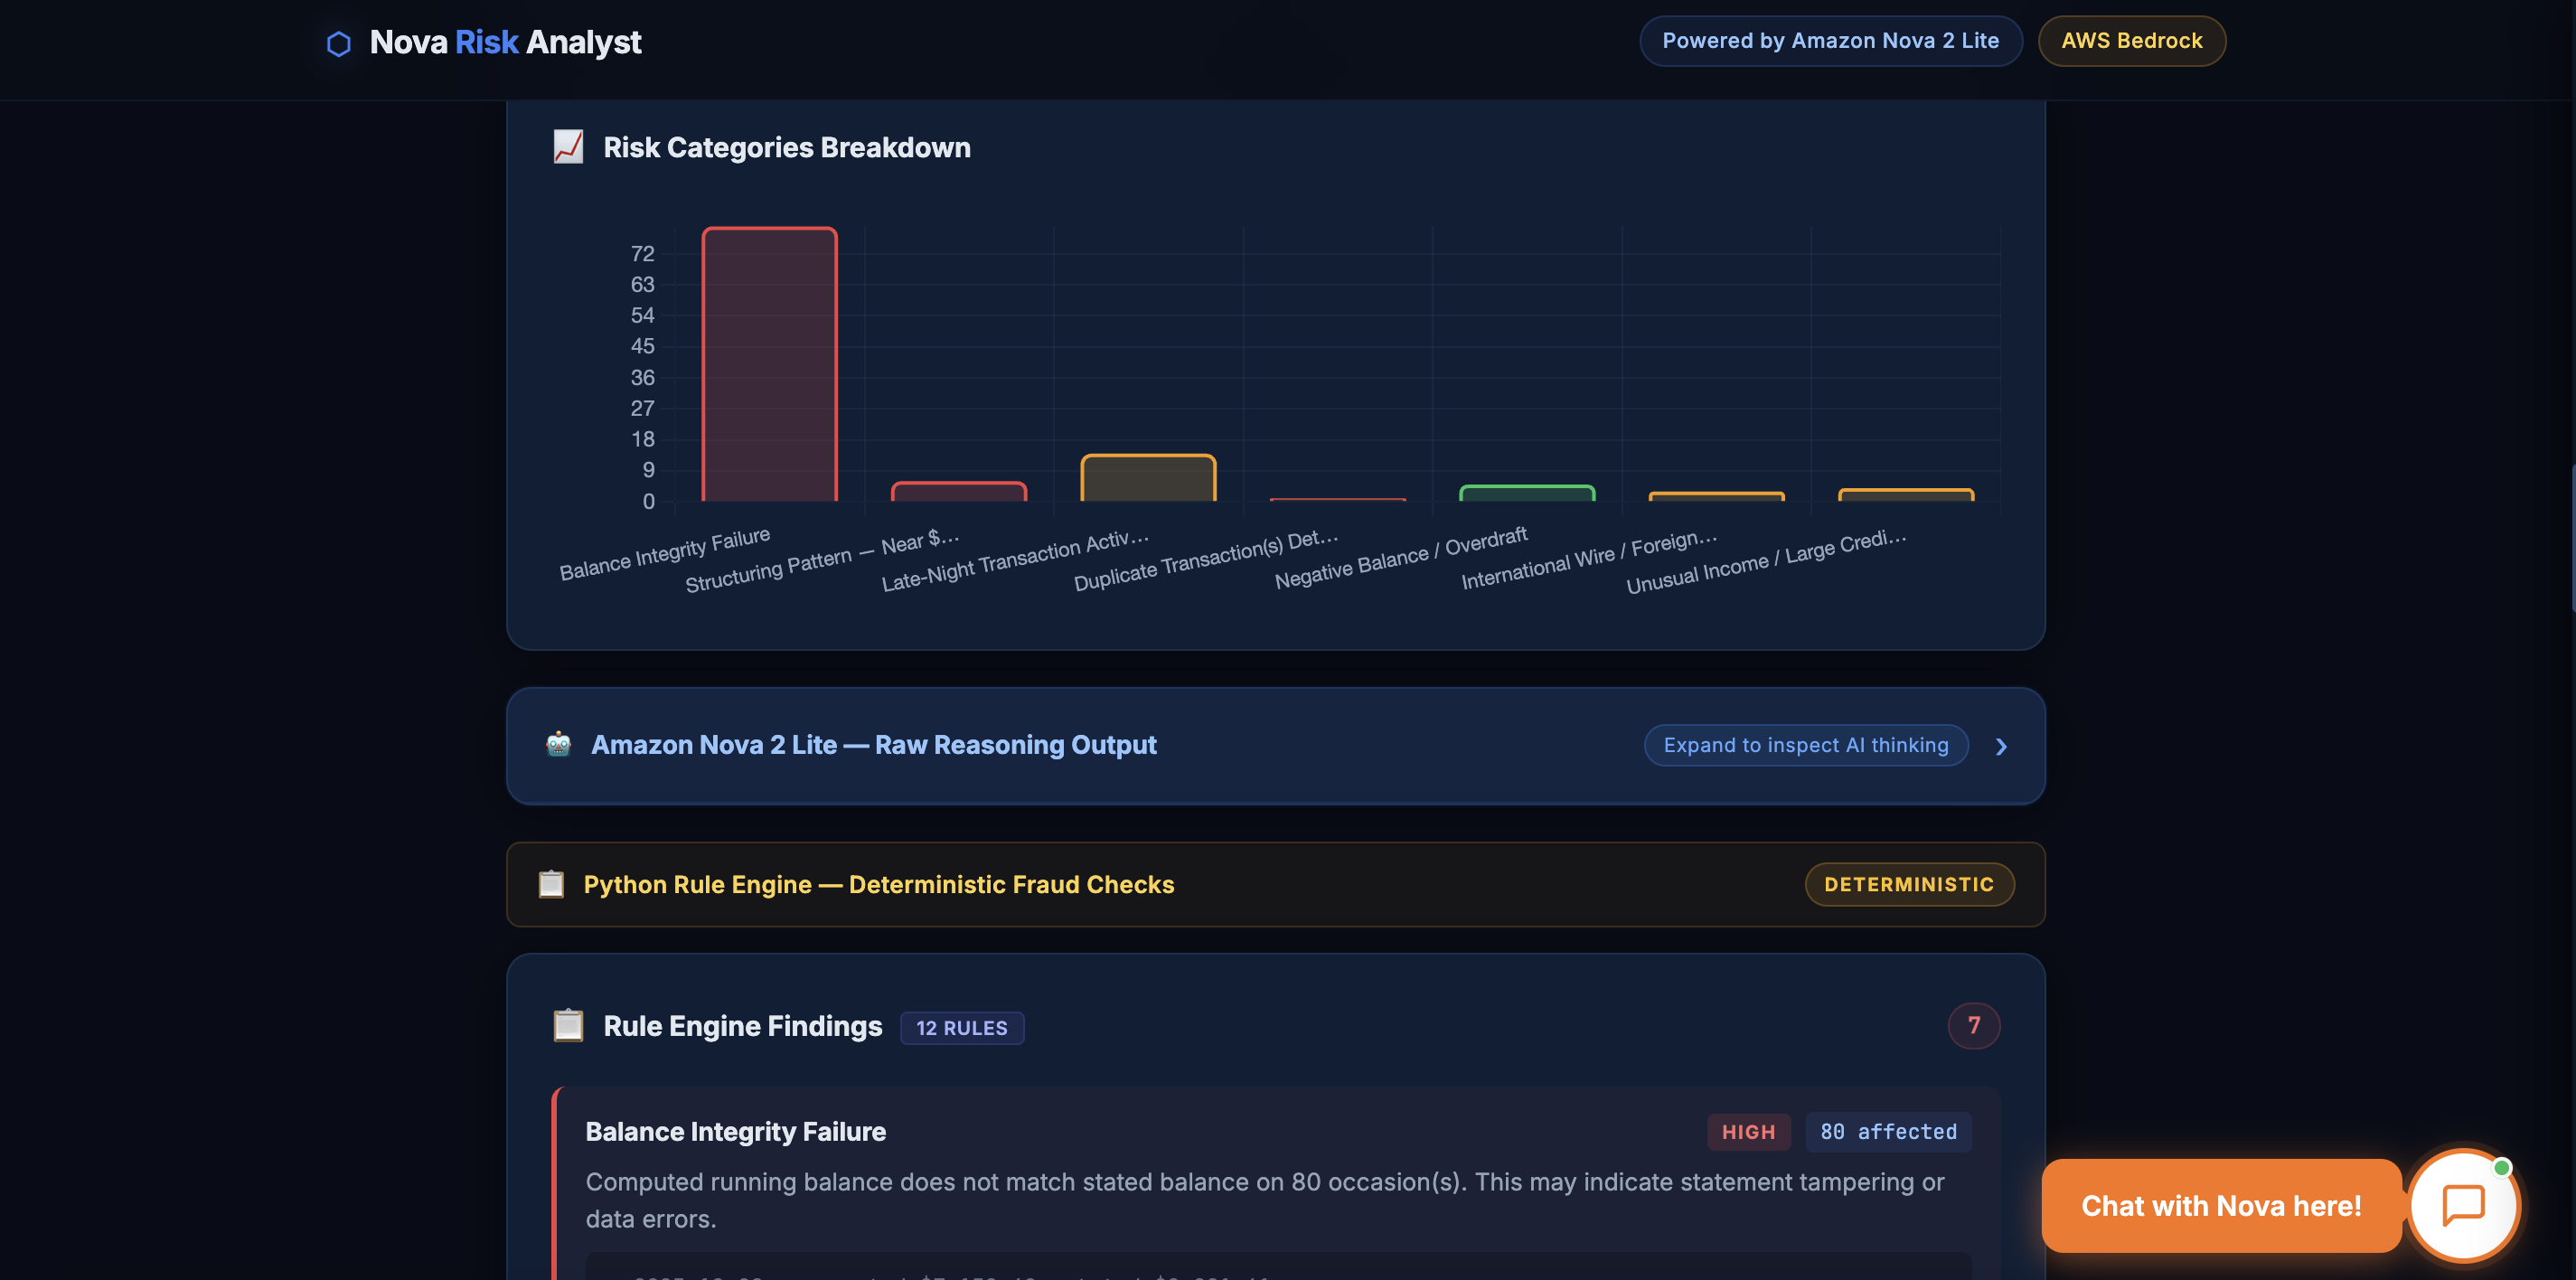Expand the Amazon Nova 2 Lite reasoning panel
Screen dimensions: 2576x1280
pyautogui.click(x=873, y=745)
